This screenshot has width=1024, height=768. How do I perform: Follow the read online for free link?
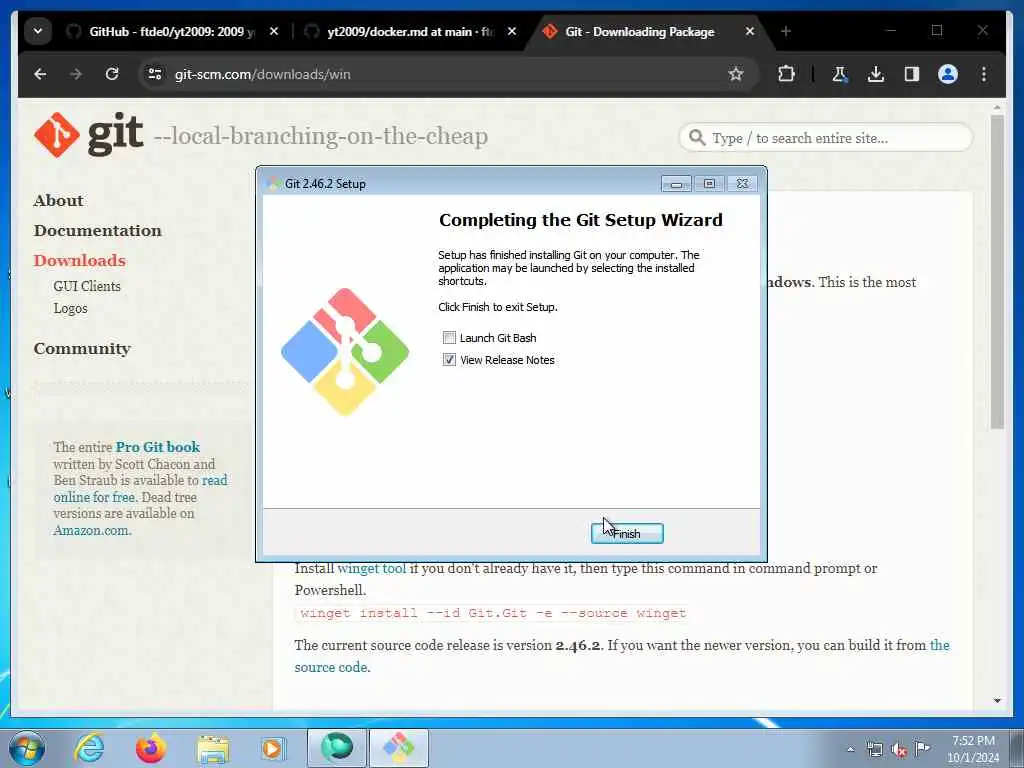pos(140,488)
